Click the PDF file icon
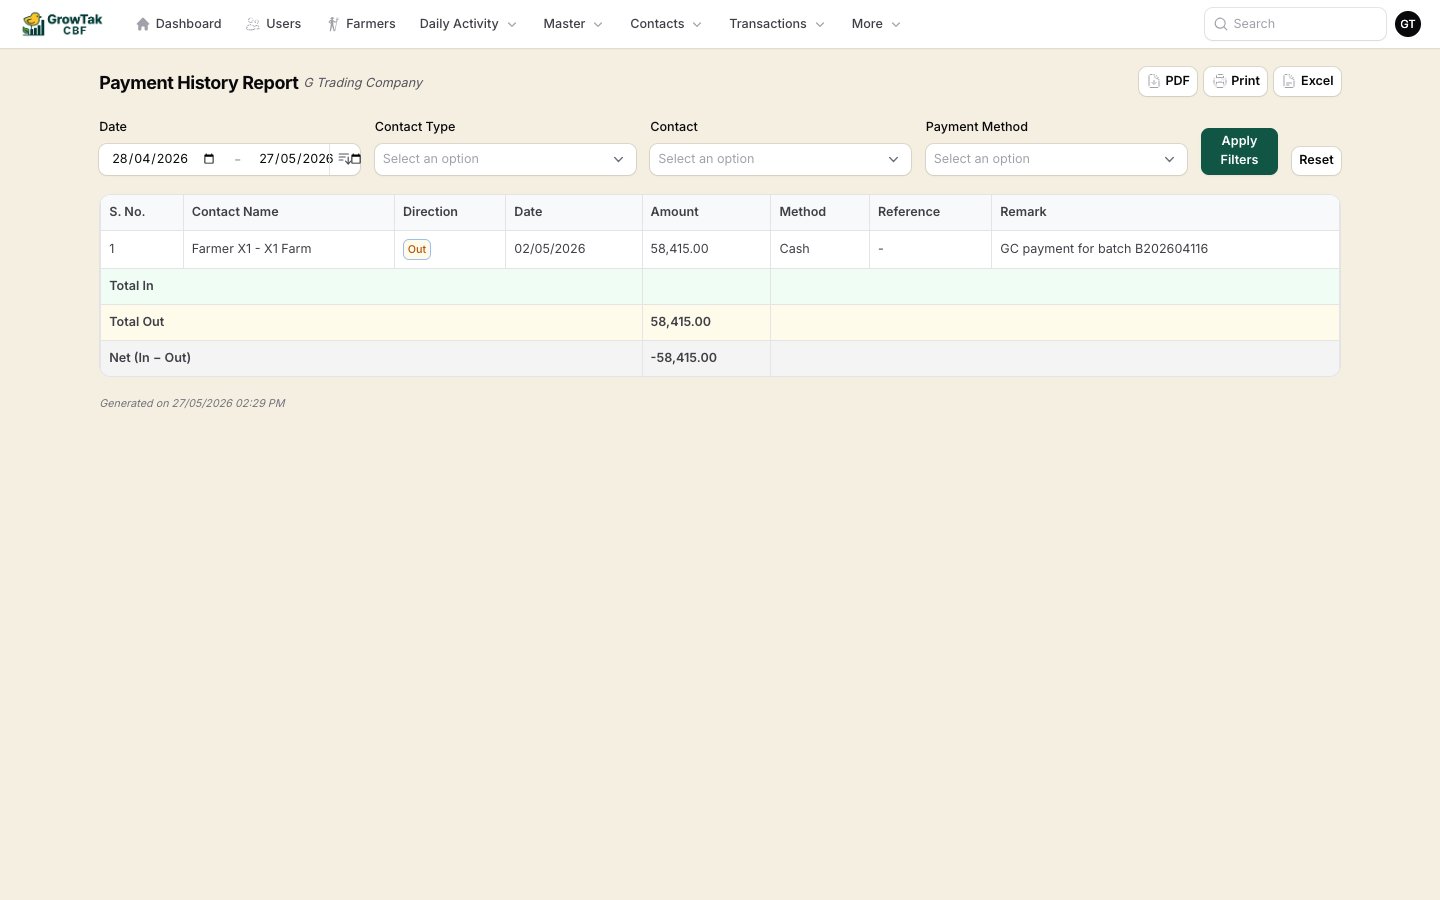Viewport: 1440px width, 900px height. [x=1154, y=81]
